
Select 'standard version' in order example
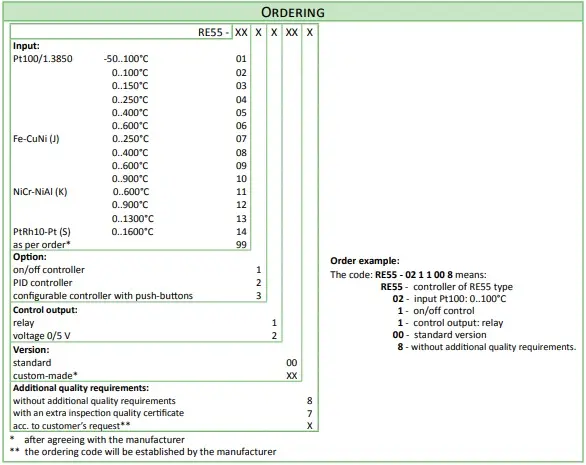450,335
